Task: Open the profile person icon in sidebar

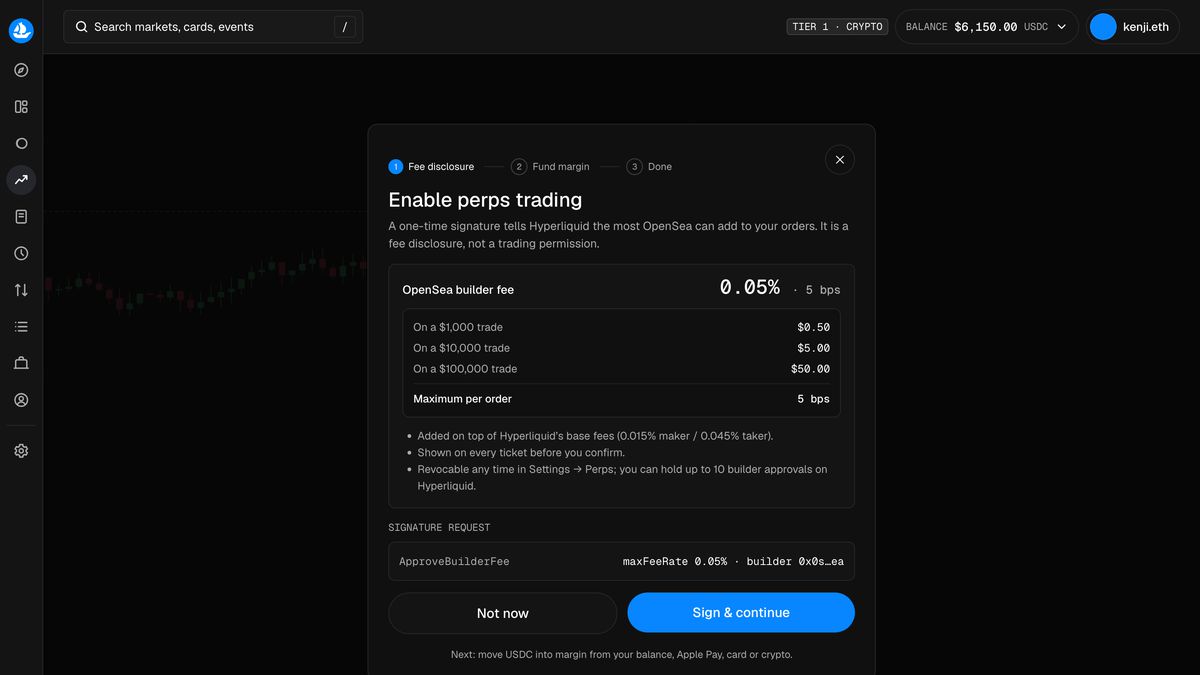Action: [21, 400]
